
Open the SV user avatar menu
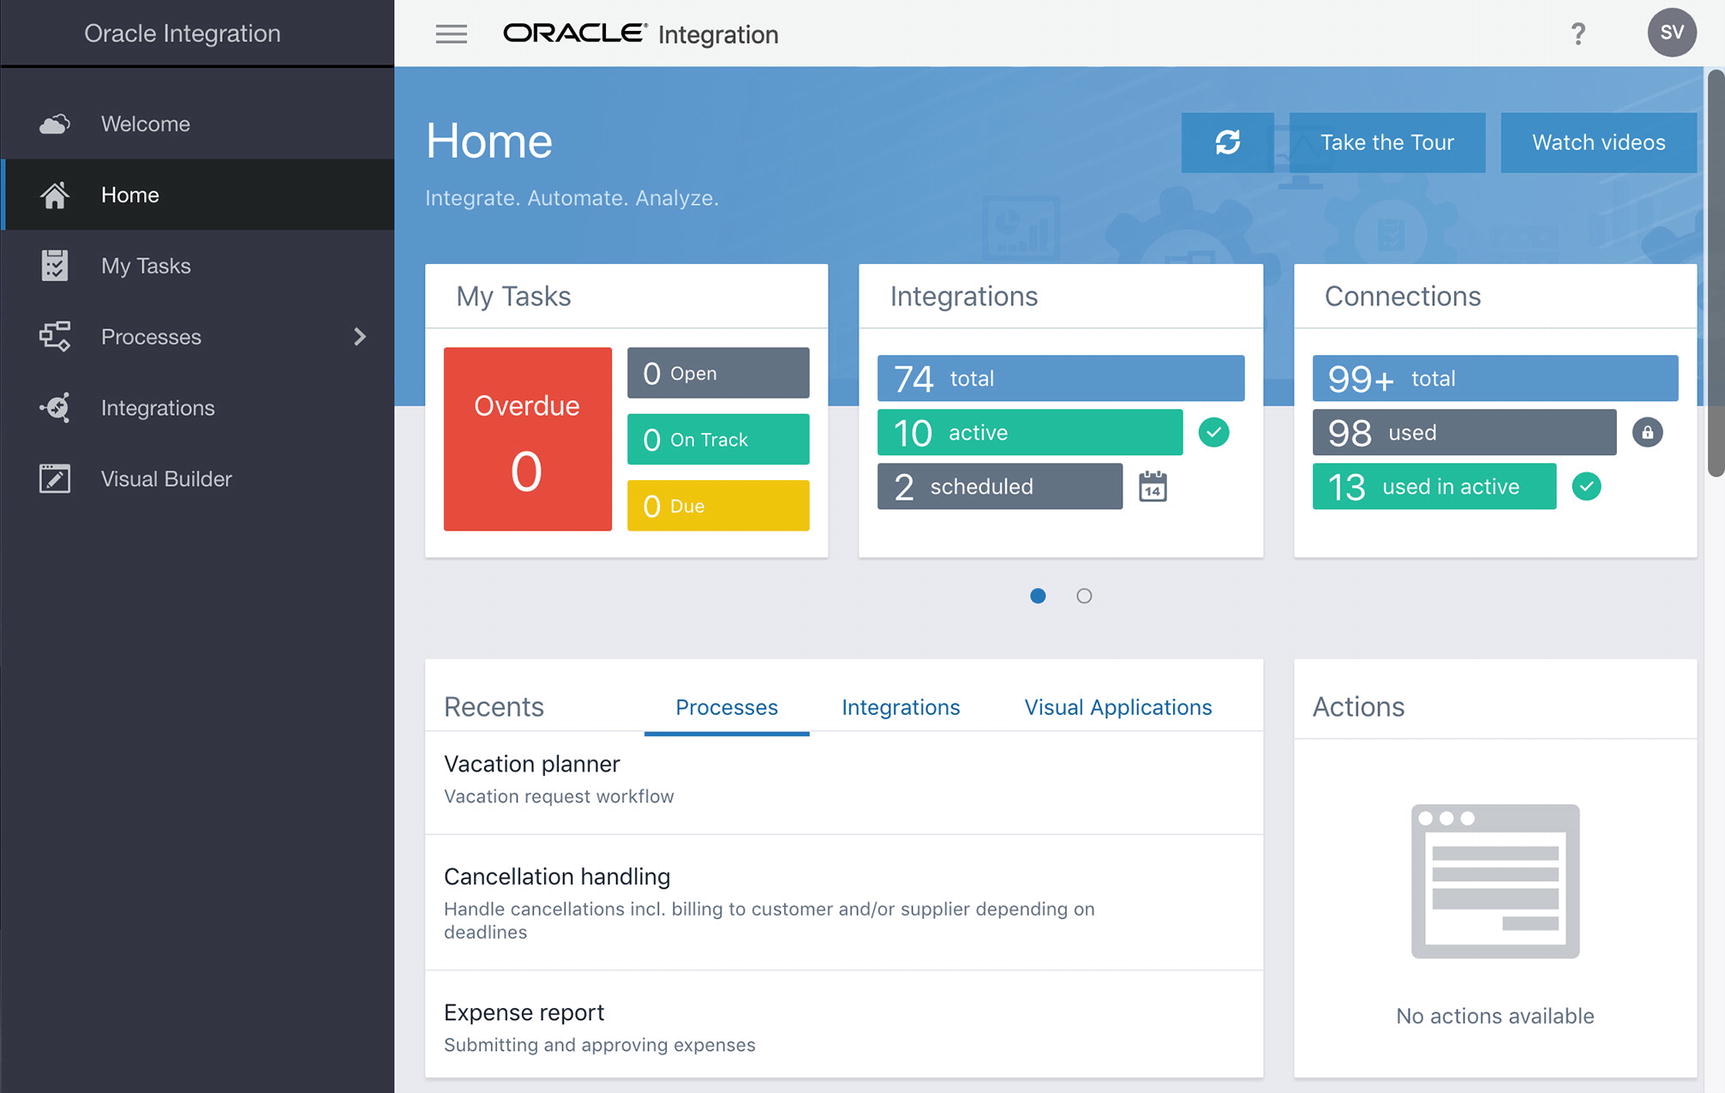1672,33
